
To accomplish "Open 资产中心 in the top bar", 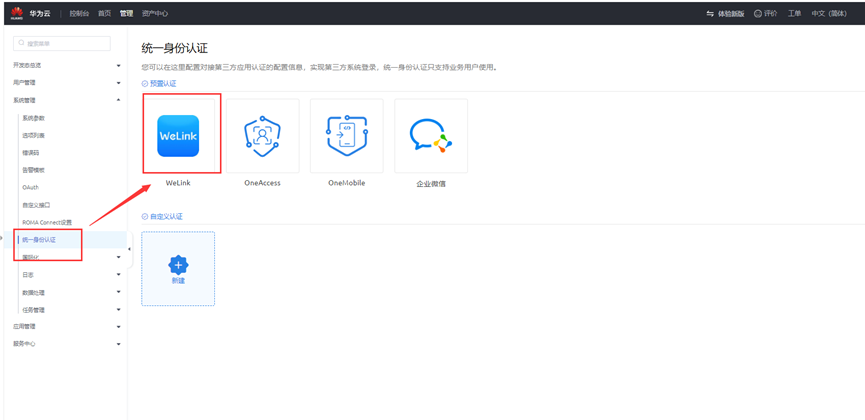I will tap(155, 13).
